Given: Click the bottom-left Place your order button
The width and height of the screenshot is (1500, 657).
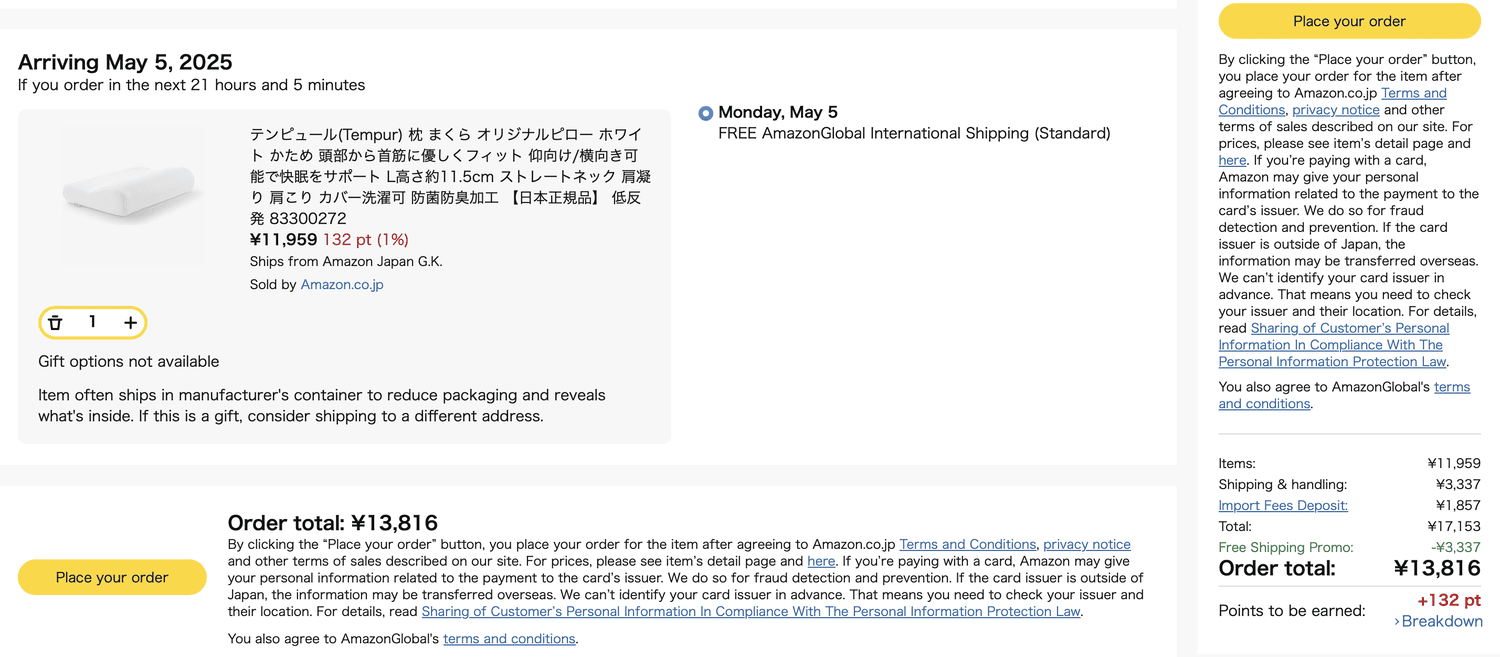Looking at the screenshot, I should pos(112,577).
